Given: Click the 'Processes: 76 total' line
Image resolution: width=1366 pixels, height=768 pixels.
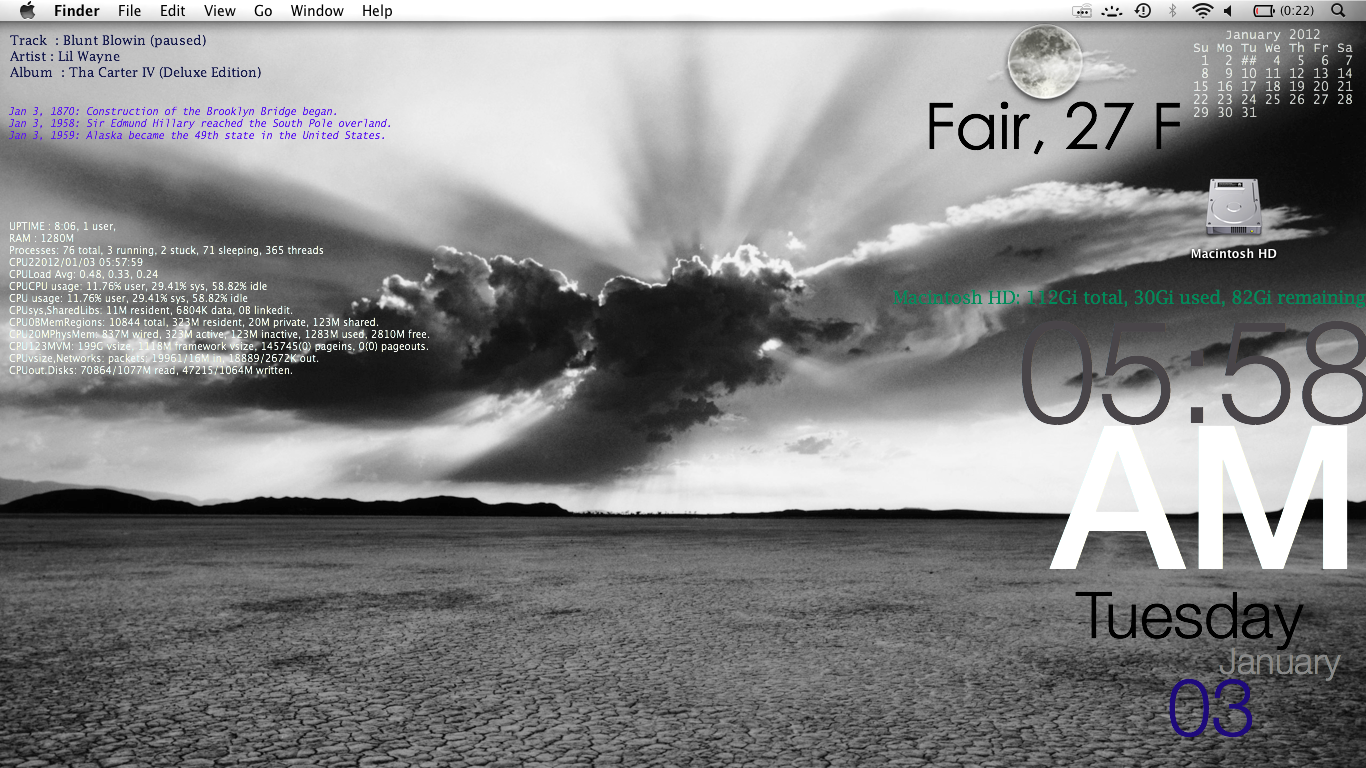Looking at the screenshot, I should click(166, 251).
